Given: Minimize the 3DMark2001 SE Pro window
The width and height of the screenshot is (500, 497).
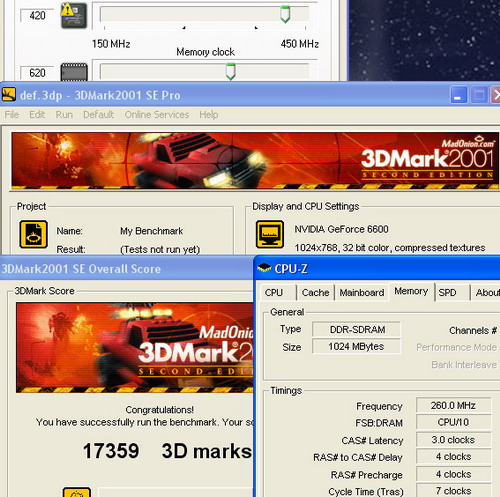Looking at the screenshot, I should pos(458,95).
